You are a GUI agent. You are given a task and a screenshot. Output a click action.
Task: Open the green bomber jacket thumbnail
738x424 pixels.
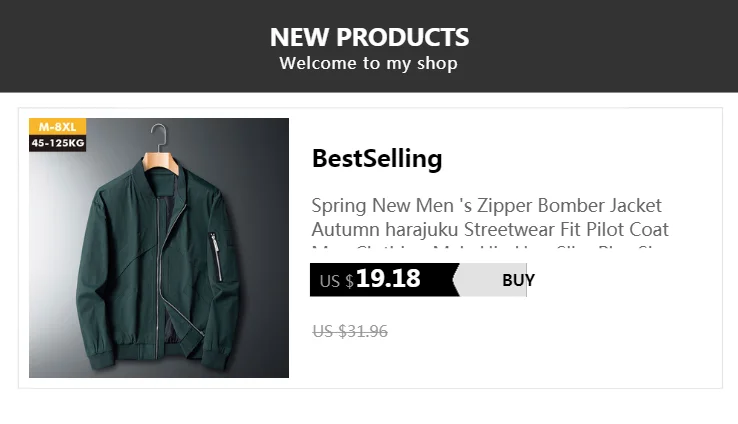point(159,248)
